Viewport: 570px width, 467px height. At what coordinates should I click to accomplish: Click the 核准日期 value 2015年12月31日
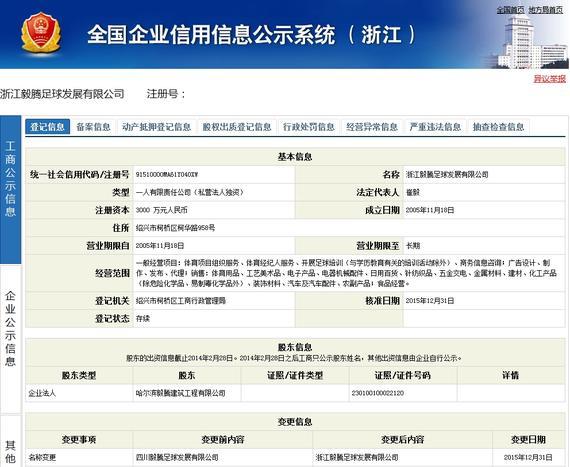(x=430, y=301)
